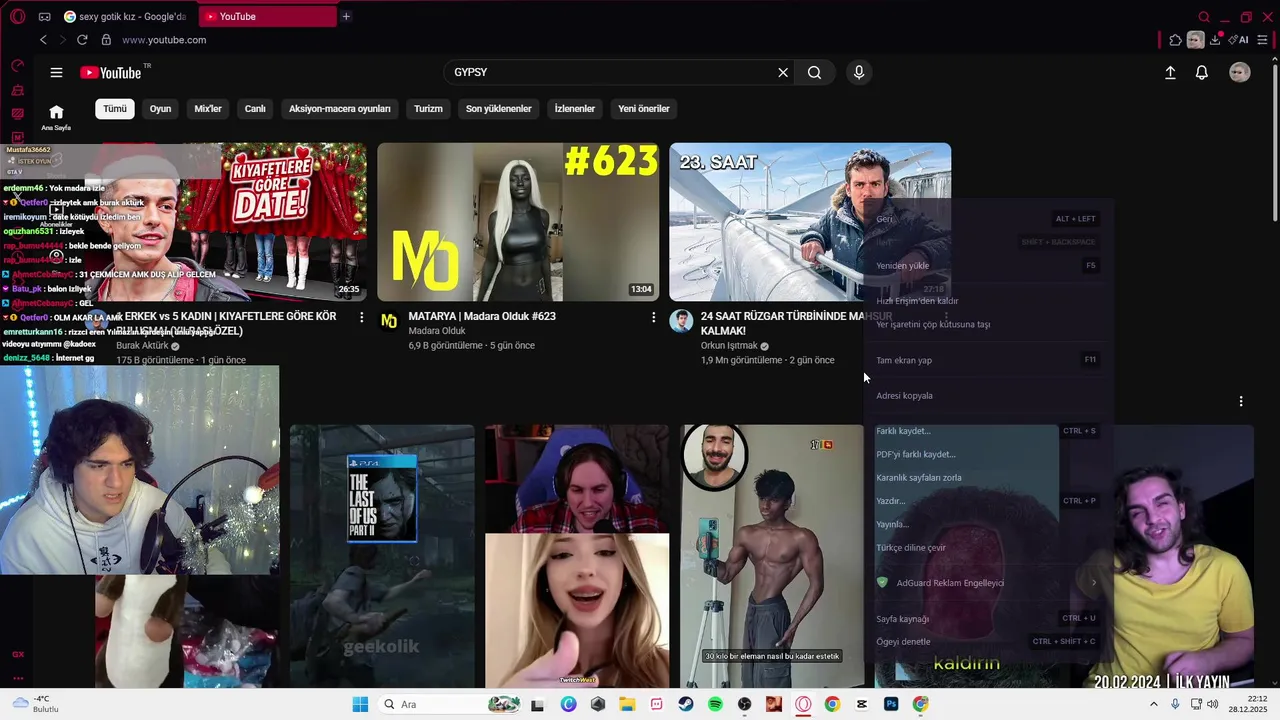1280x720 pixels.
Task: Open Photoshop from the taskbar
Action: click(891, 704)
